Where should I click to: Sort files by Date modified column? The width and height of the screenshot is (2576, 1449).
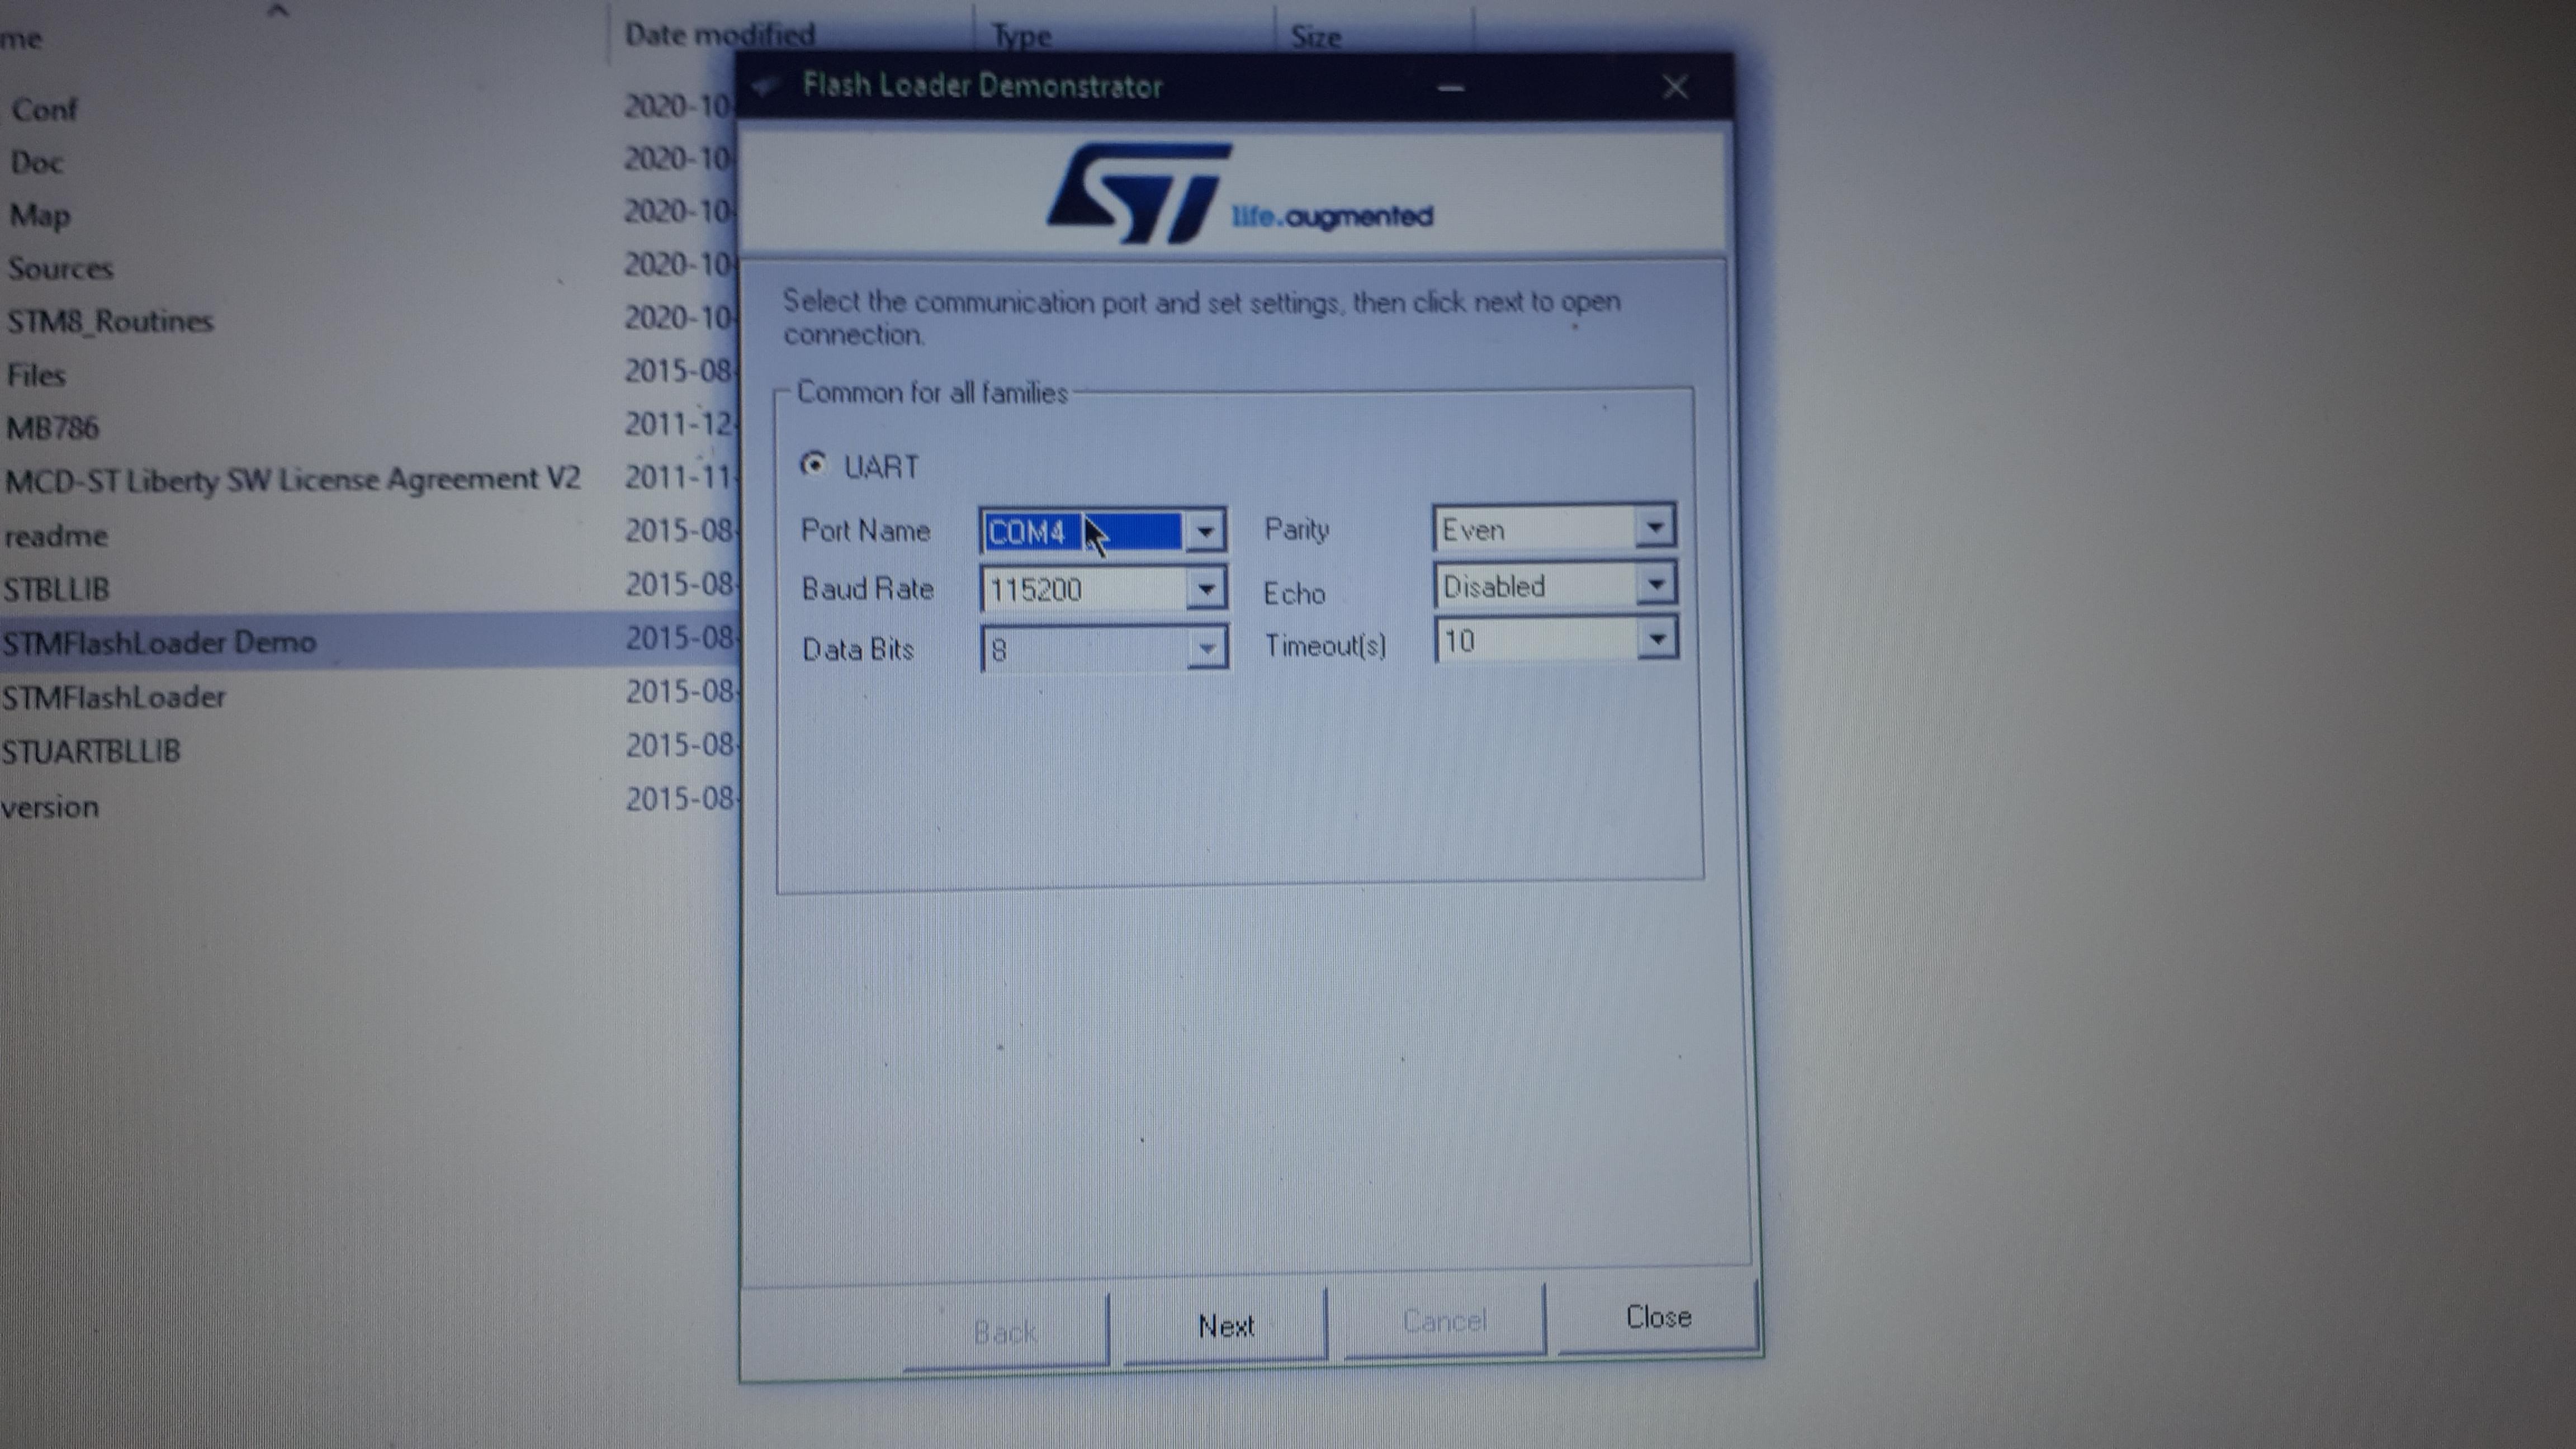pos(720,35)
